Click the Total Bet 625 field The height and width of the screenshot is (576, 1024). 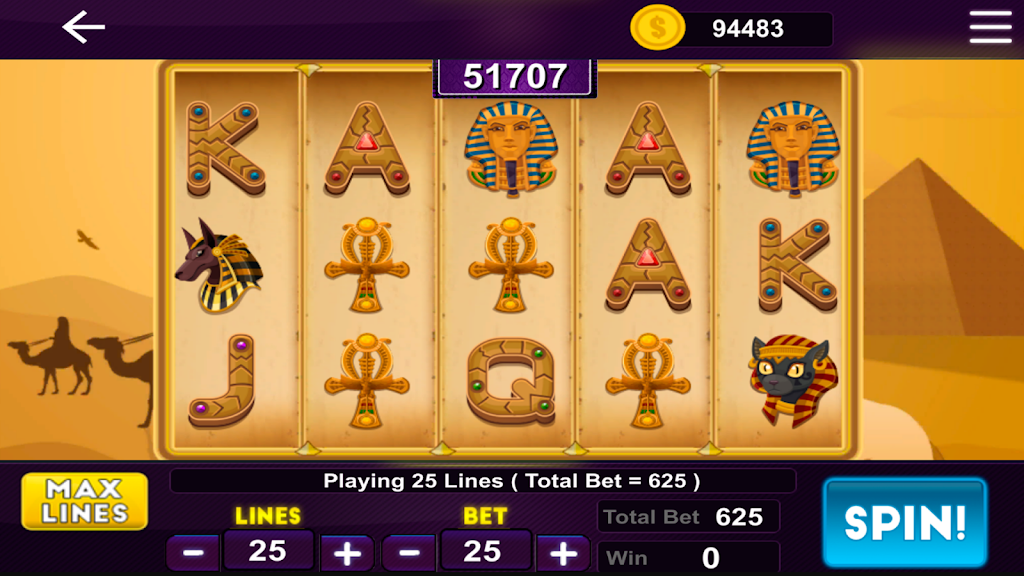[688, 517]
